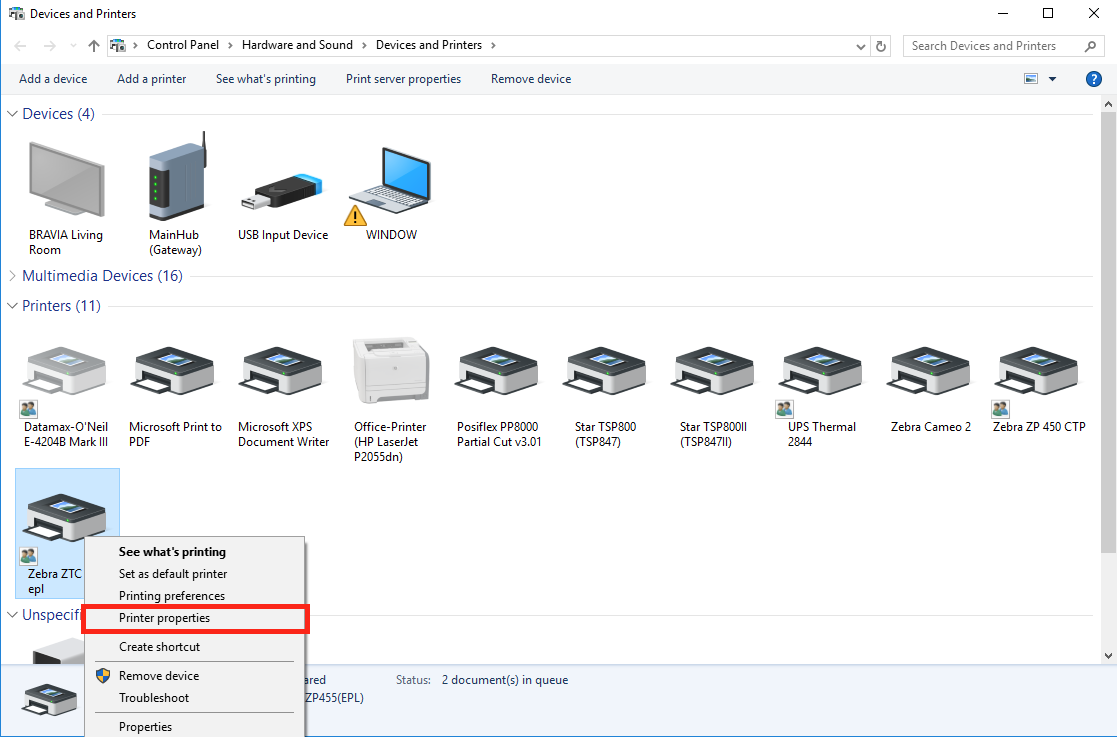Image resolution: width=1117 pixels, height=737 pixels.
Task: Click the printer icon in the details pane
Action: 49,699
